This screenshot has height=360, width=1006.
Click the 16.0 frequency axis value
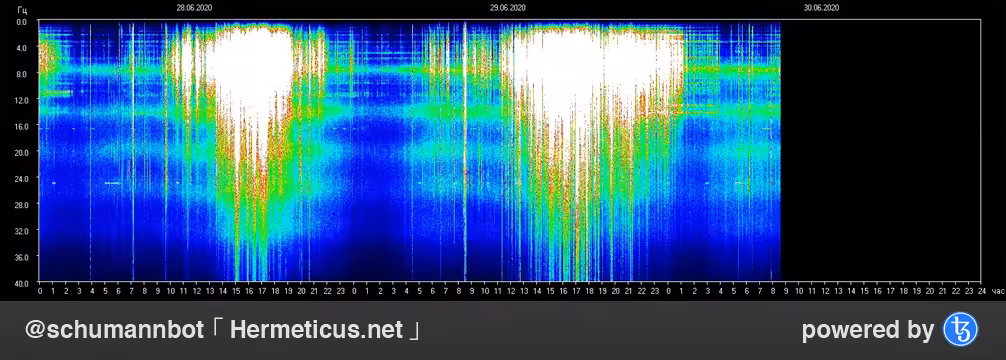[x=22, y=126]
